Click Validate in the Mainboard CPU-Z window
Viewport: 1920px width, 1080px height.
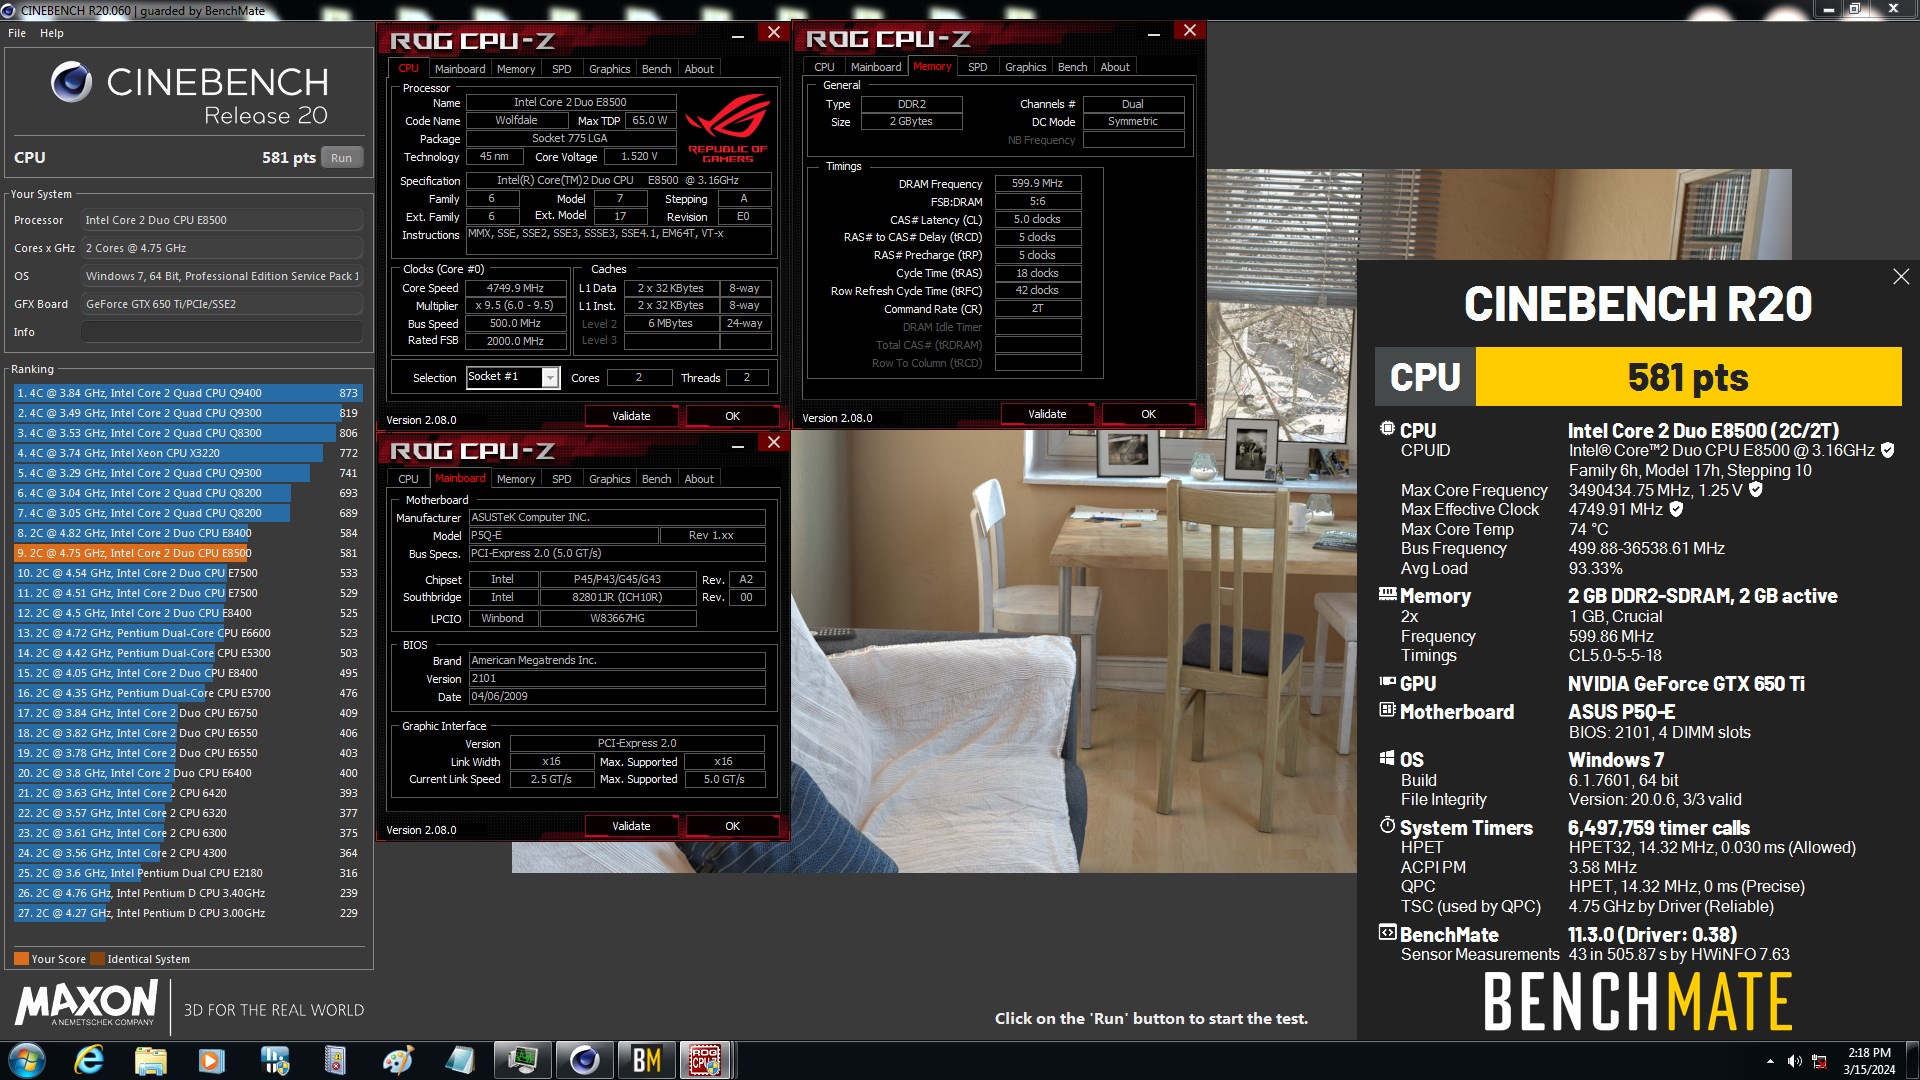point(631,826)
